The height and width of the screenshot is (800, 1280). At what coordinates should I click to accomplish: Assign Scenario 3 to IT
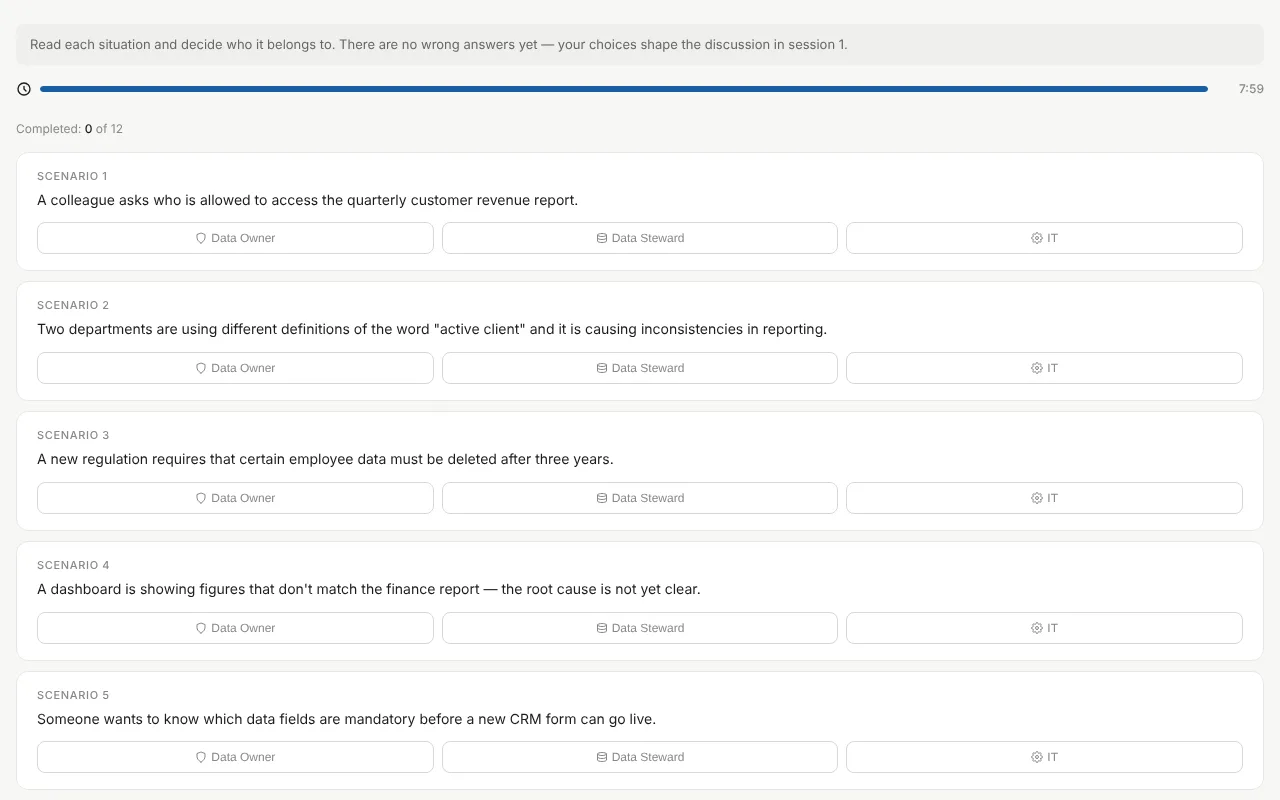(1044, 498)
